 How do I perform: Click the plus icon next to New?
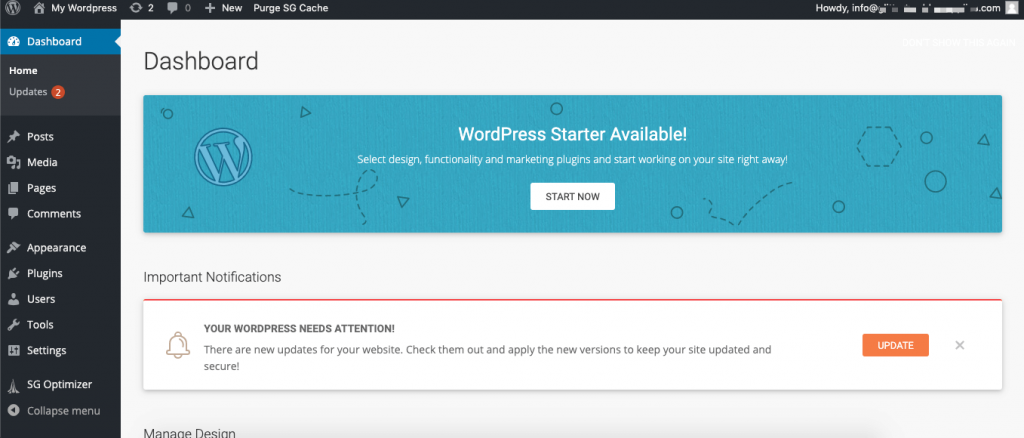tap(210, 8)
